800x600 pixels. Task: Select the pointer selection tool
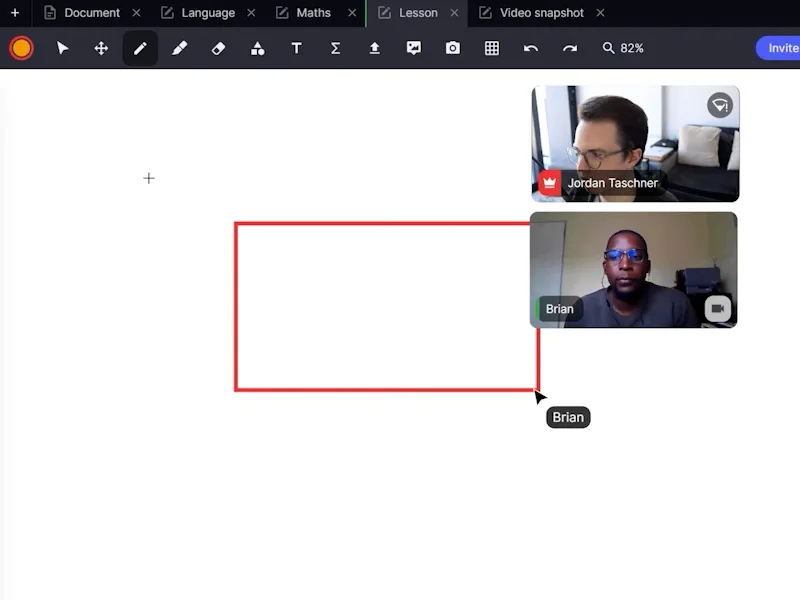coord(63,48)
